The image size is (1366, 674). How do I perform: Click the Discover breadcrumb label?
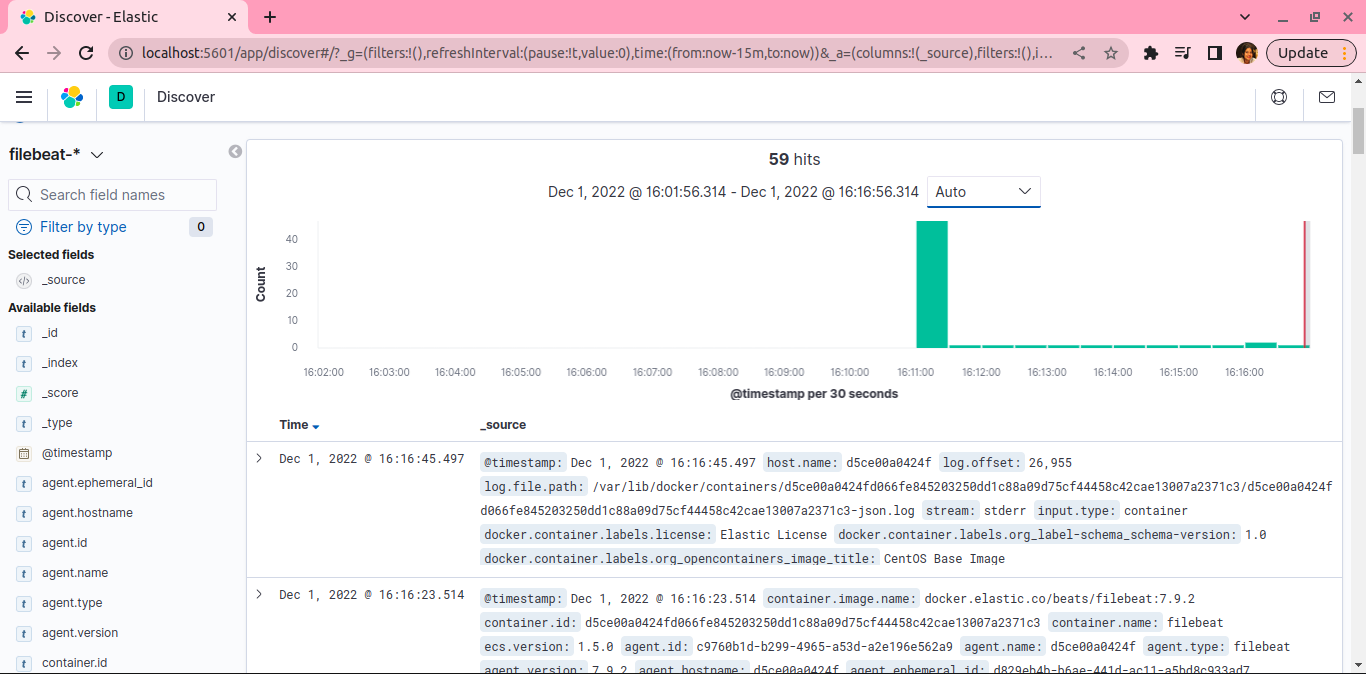pos(186,97)
